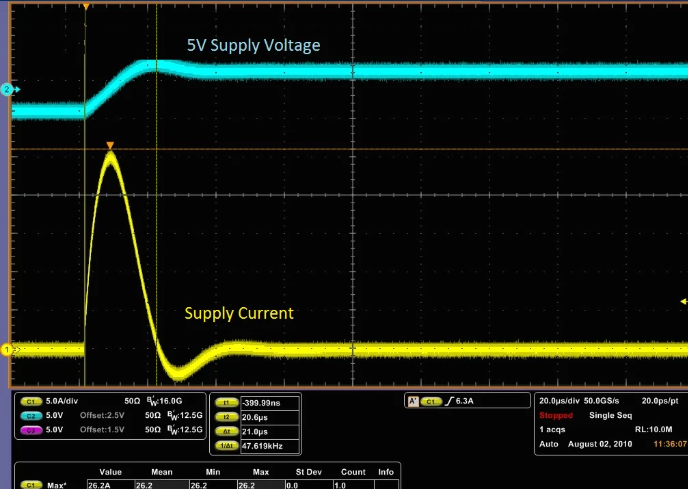Select the channel 1 ground reference marker
This screenshot has height=489, width=688.
7,349
